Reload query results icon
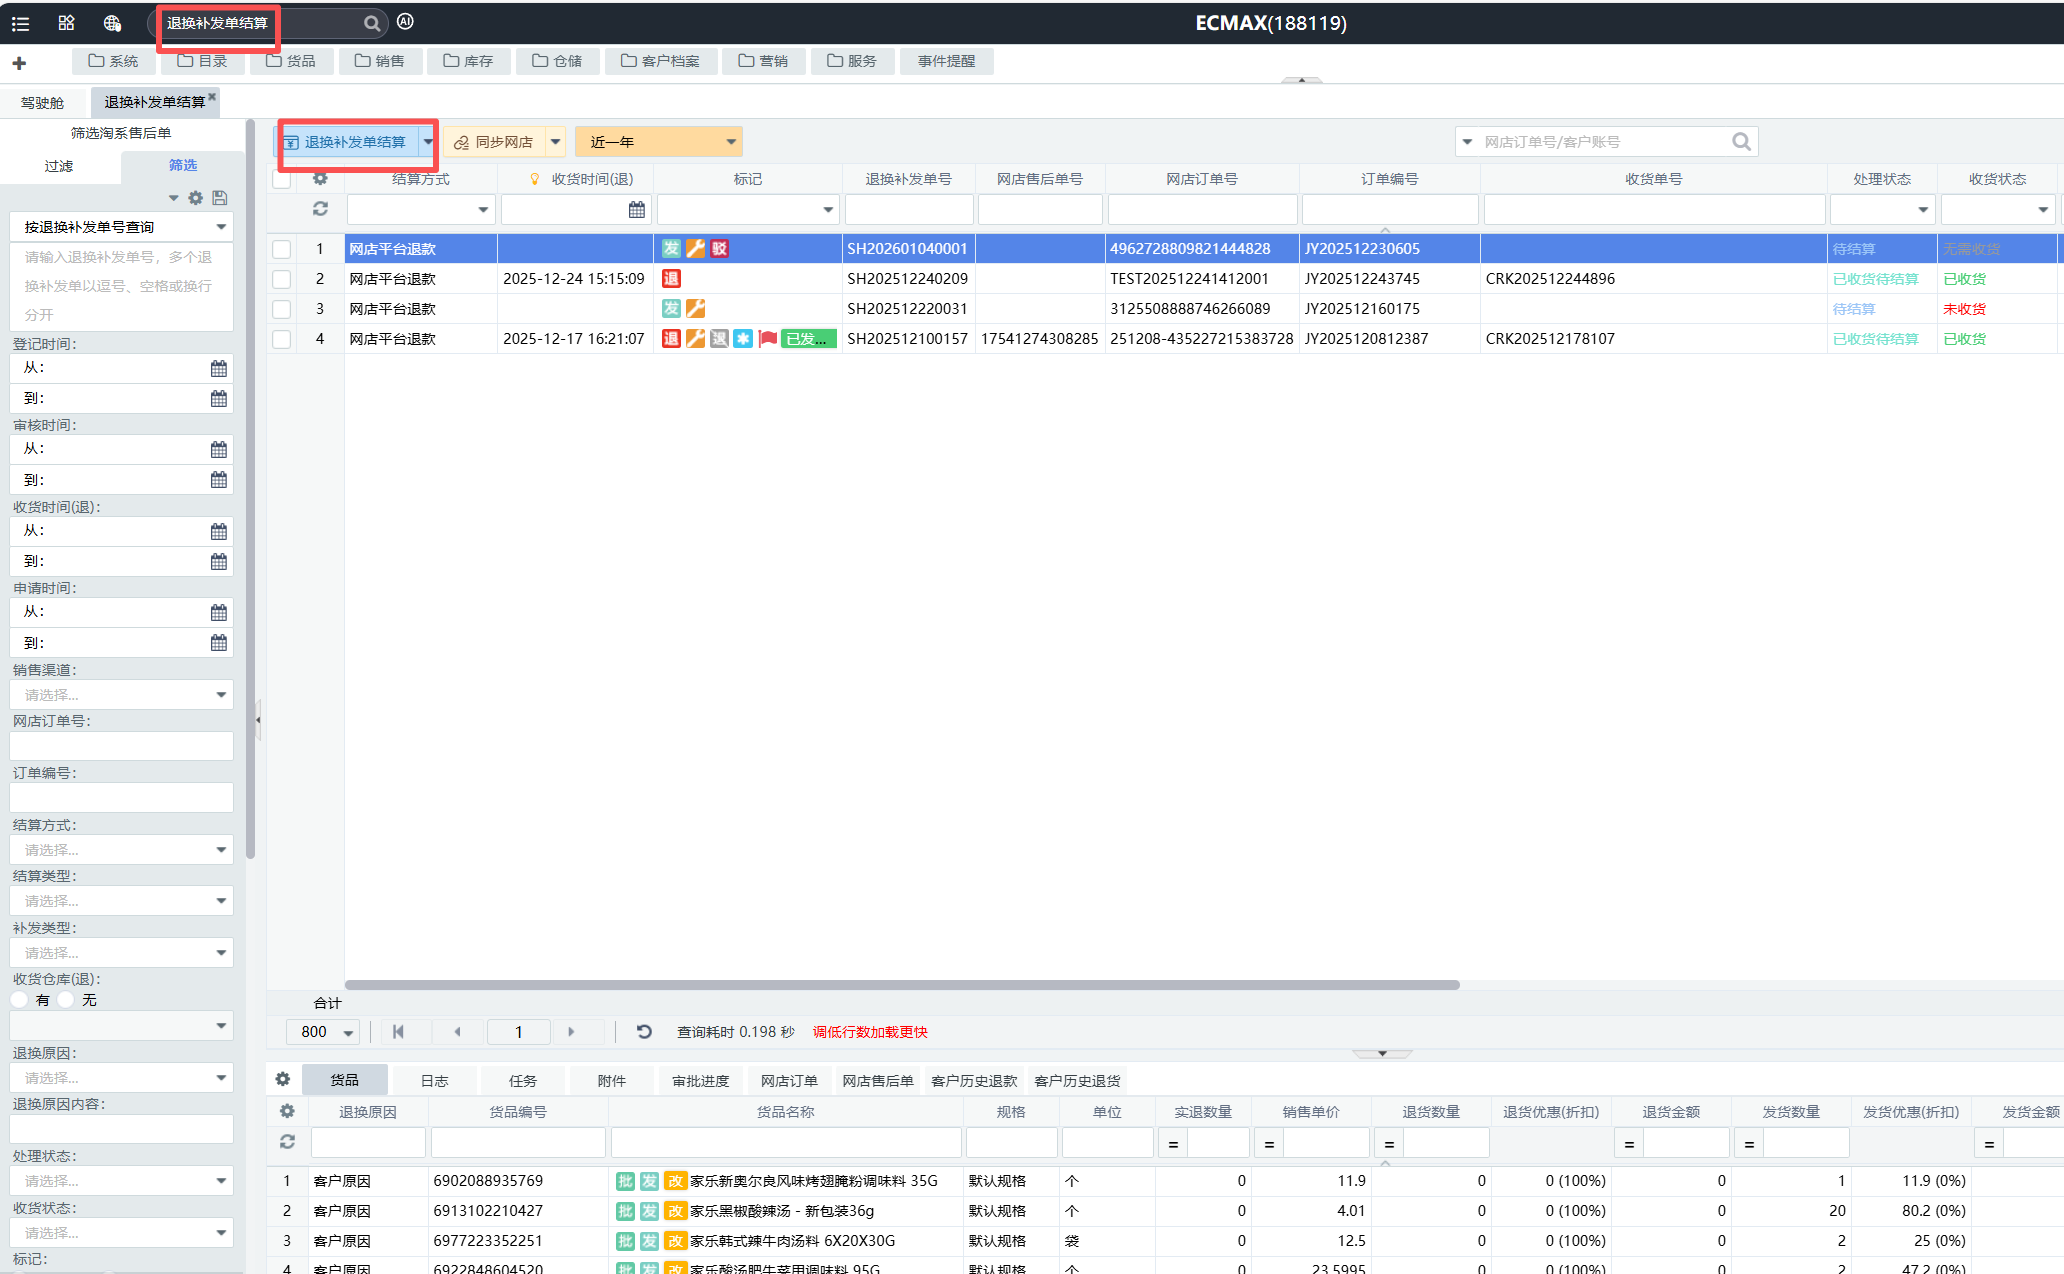 click(644, 1032)
